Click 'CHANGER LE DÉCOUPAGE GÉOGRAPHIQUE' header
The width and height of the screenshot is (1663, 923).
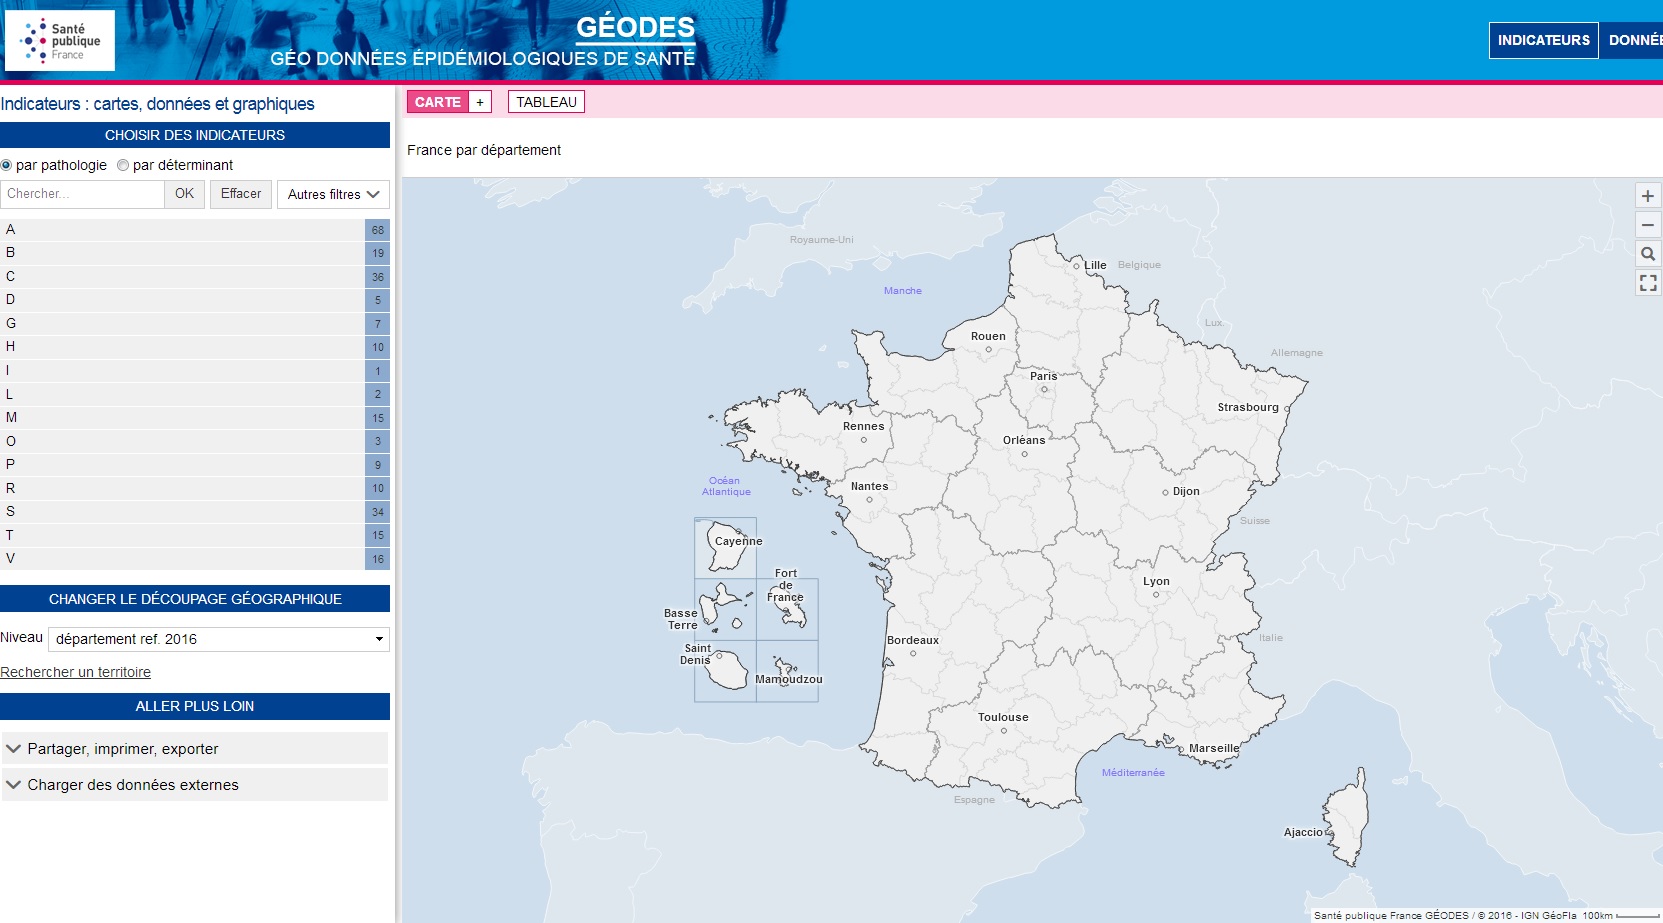click(x=195, y=599)
